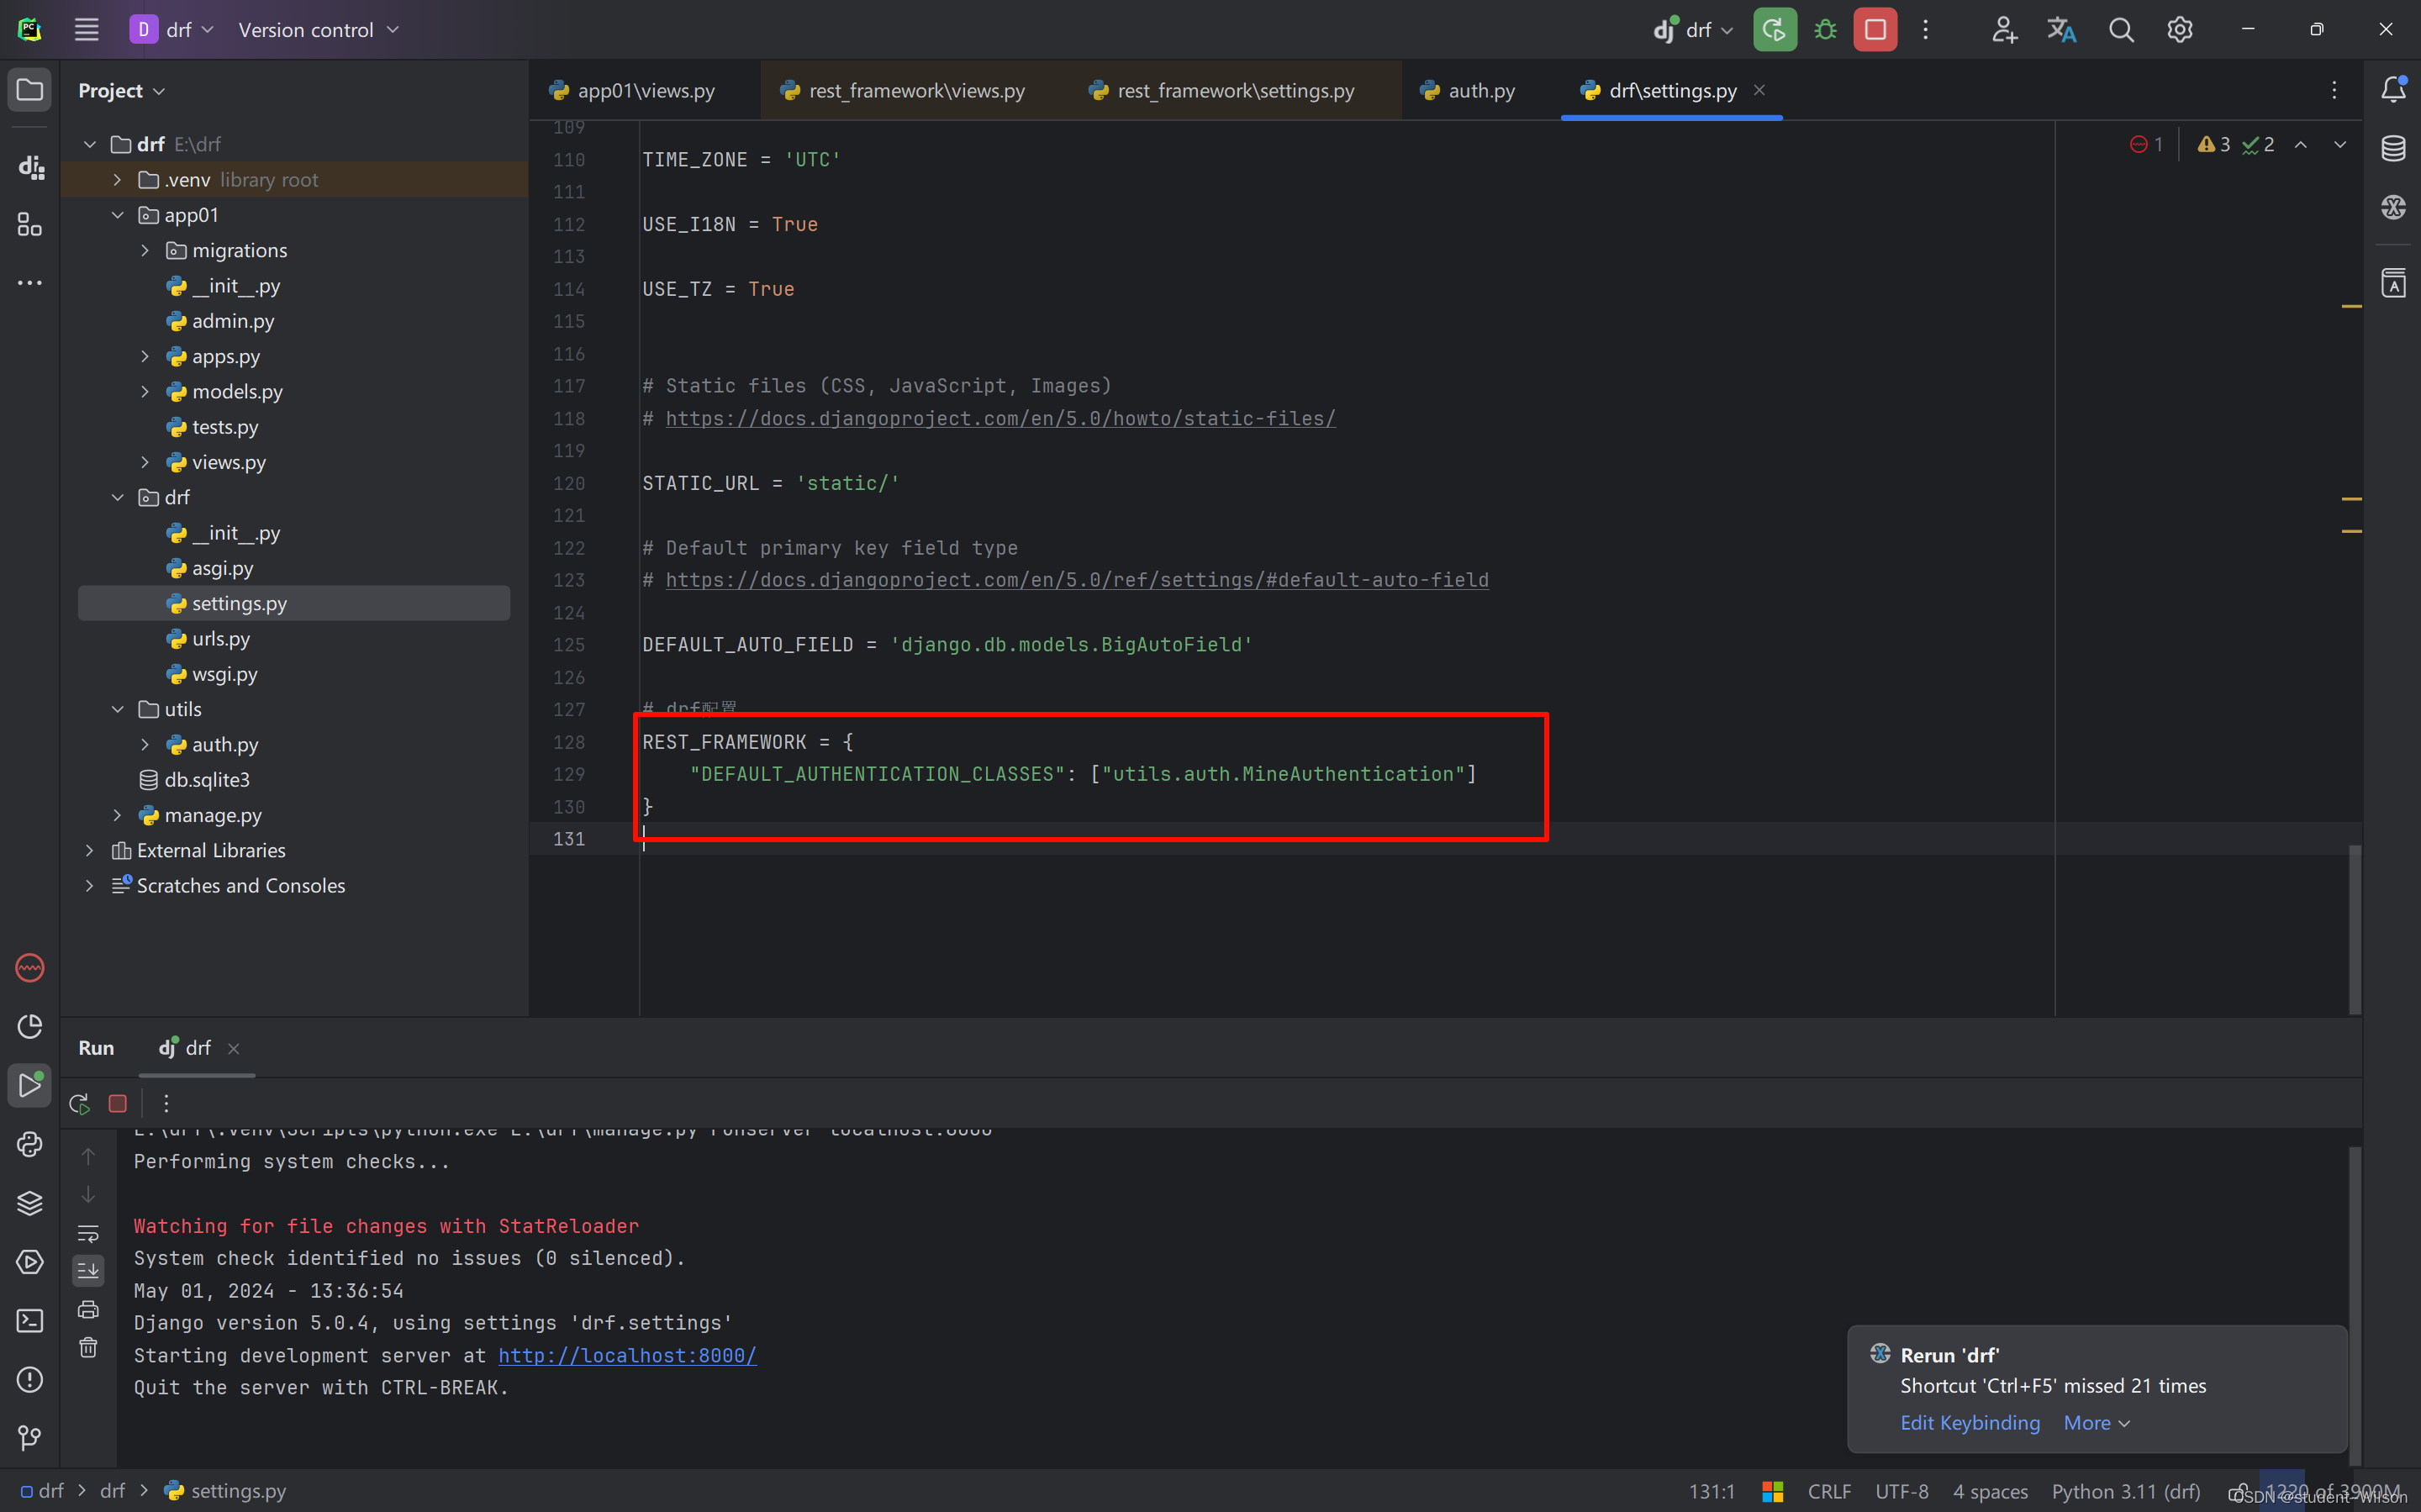Open the Git version control tool window

pyautogui.click(x=30, y=1438)
